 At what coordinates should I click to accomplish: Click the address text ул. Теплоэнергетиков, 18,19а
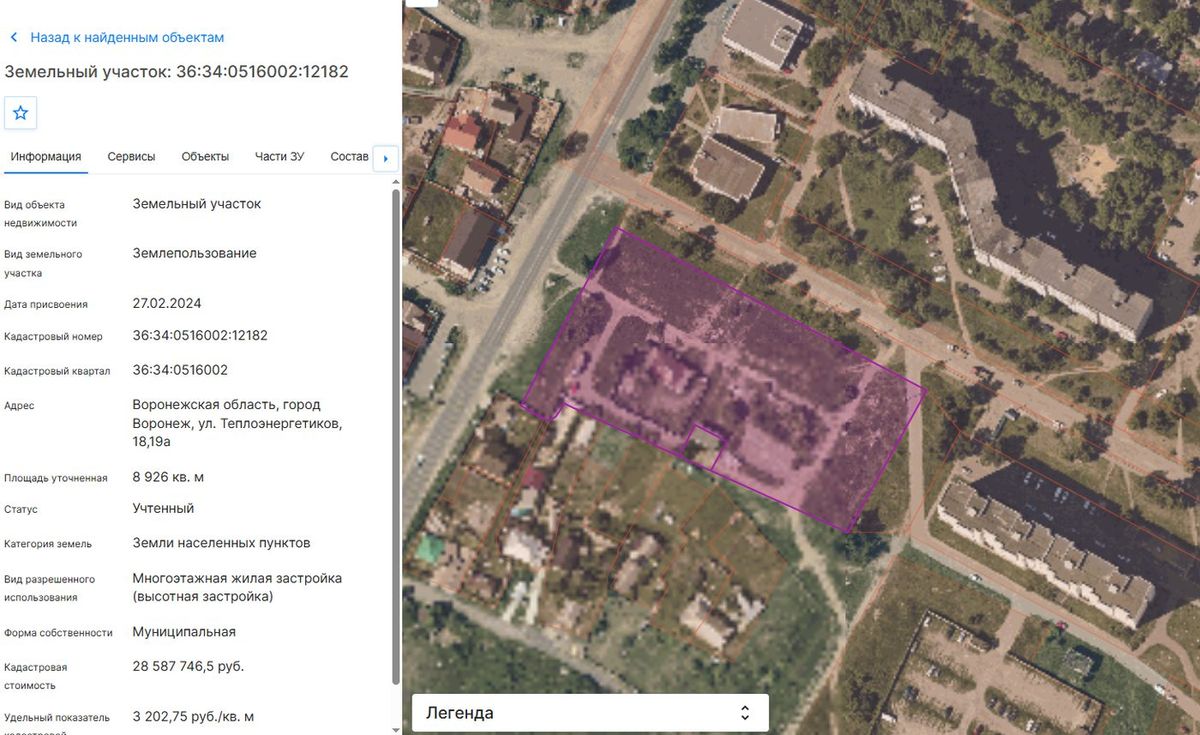[238, 433]
